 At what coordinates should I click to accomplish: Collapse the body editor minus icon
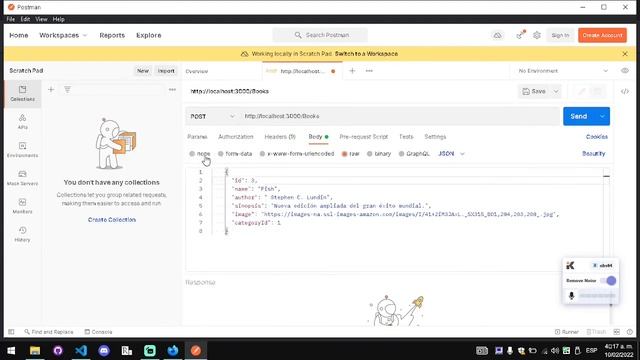coord(607,176)
